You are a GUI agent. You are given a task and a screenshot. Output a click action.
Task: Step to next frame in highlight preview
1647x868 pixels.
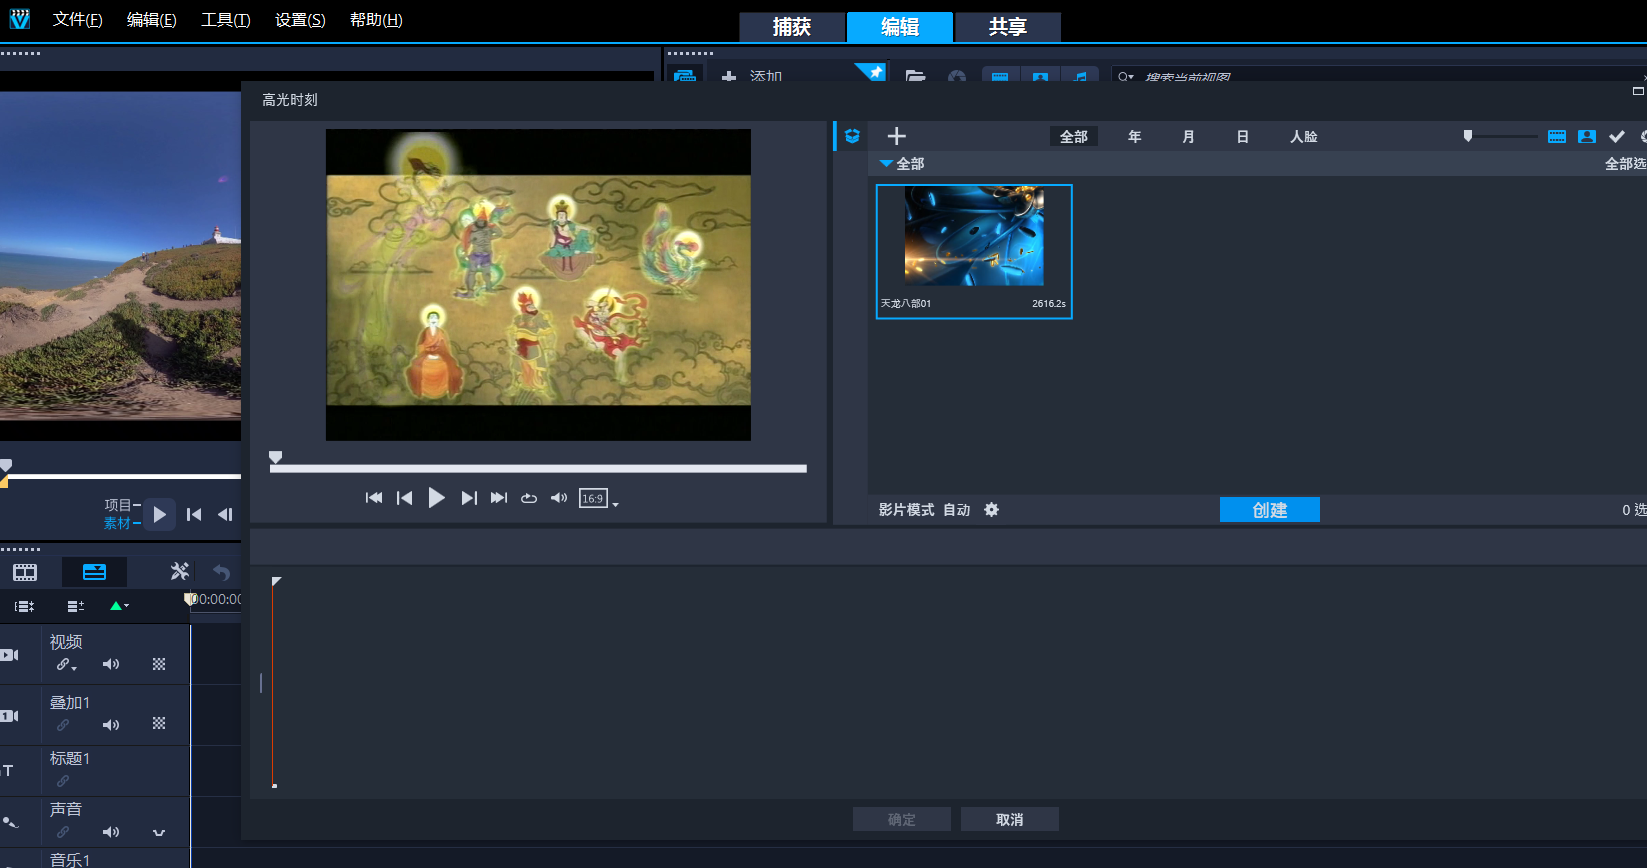[468, 498]
